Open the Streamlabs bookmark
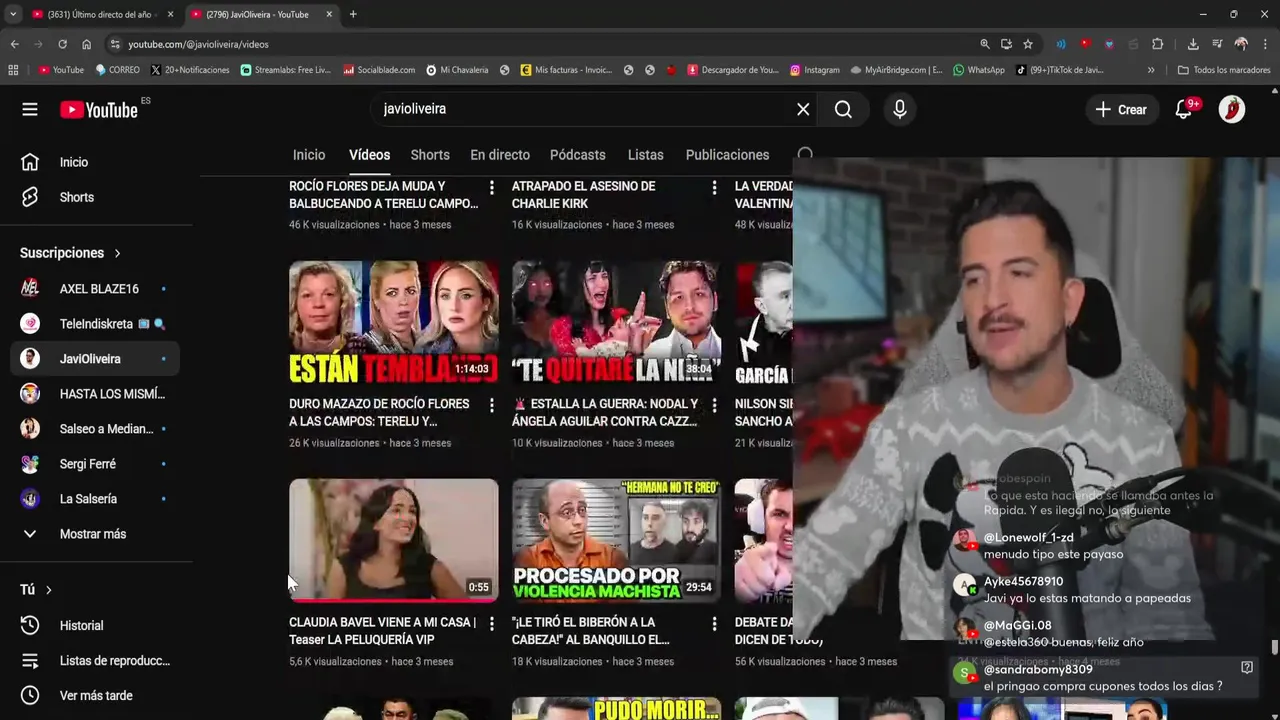1280x720 pixels. click(285, 70)
